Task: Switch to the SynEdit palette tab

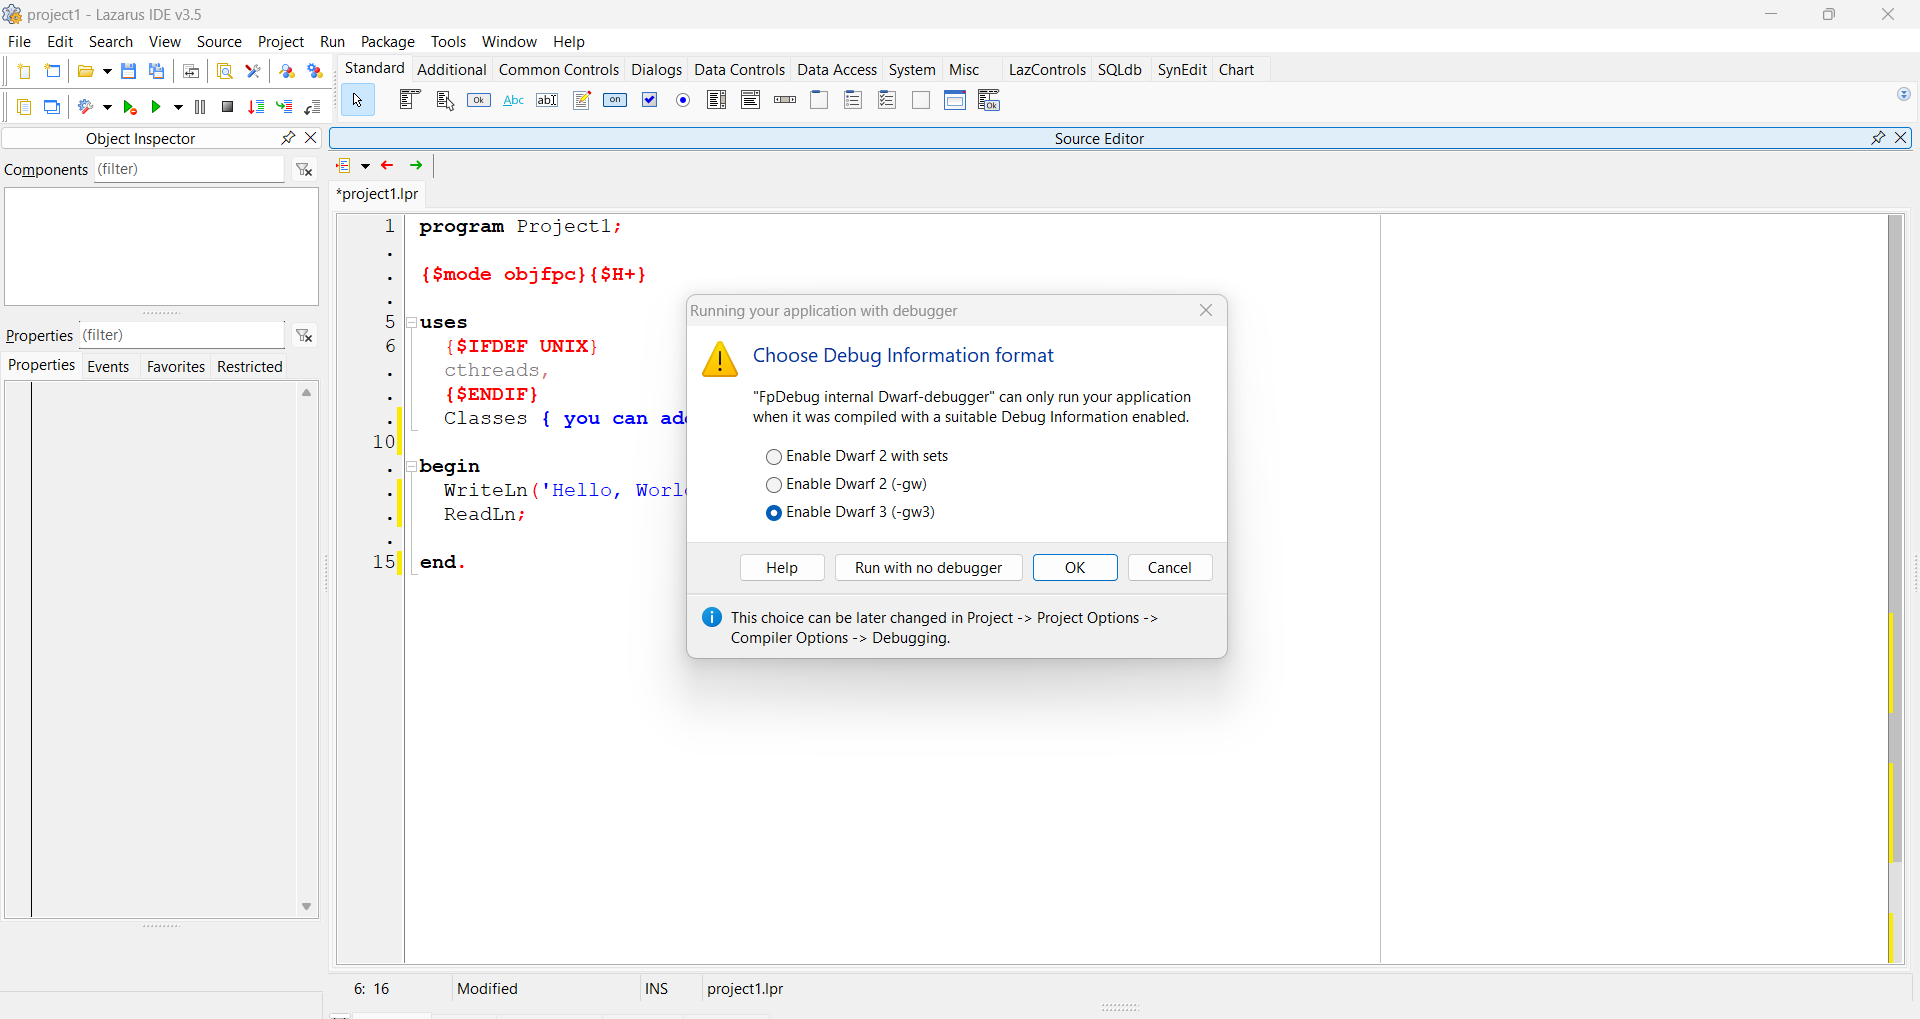Action: [x=1182, y=70]
